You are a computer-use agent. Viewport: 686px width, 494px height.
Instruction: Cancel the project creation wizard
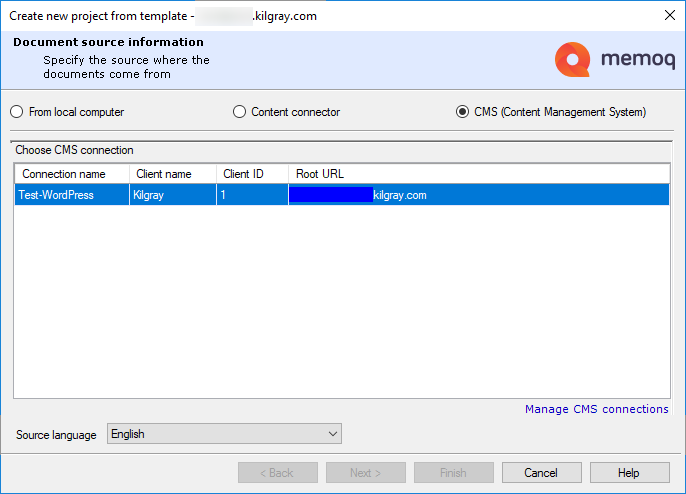pyautogui.click(x=541, y=472)
